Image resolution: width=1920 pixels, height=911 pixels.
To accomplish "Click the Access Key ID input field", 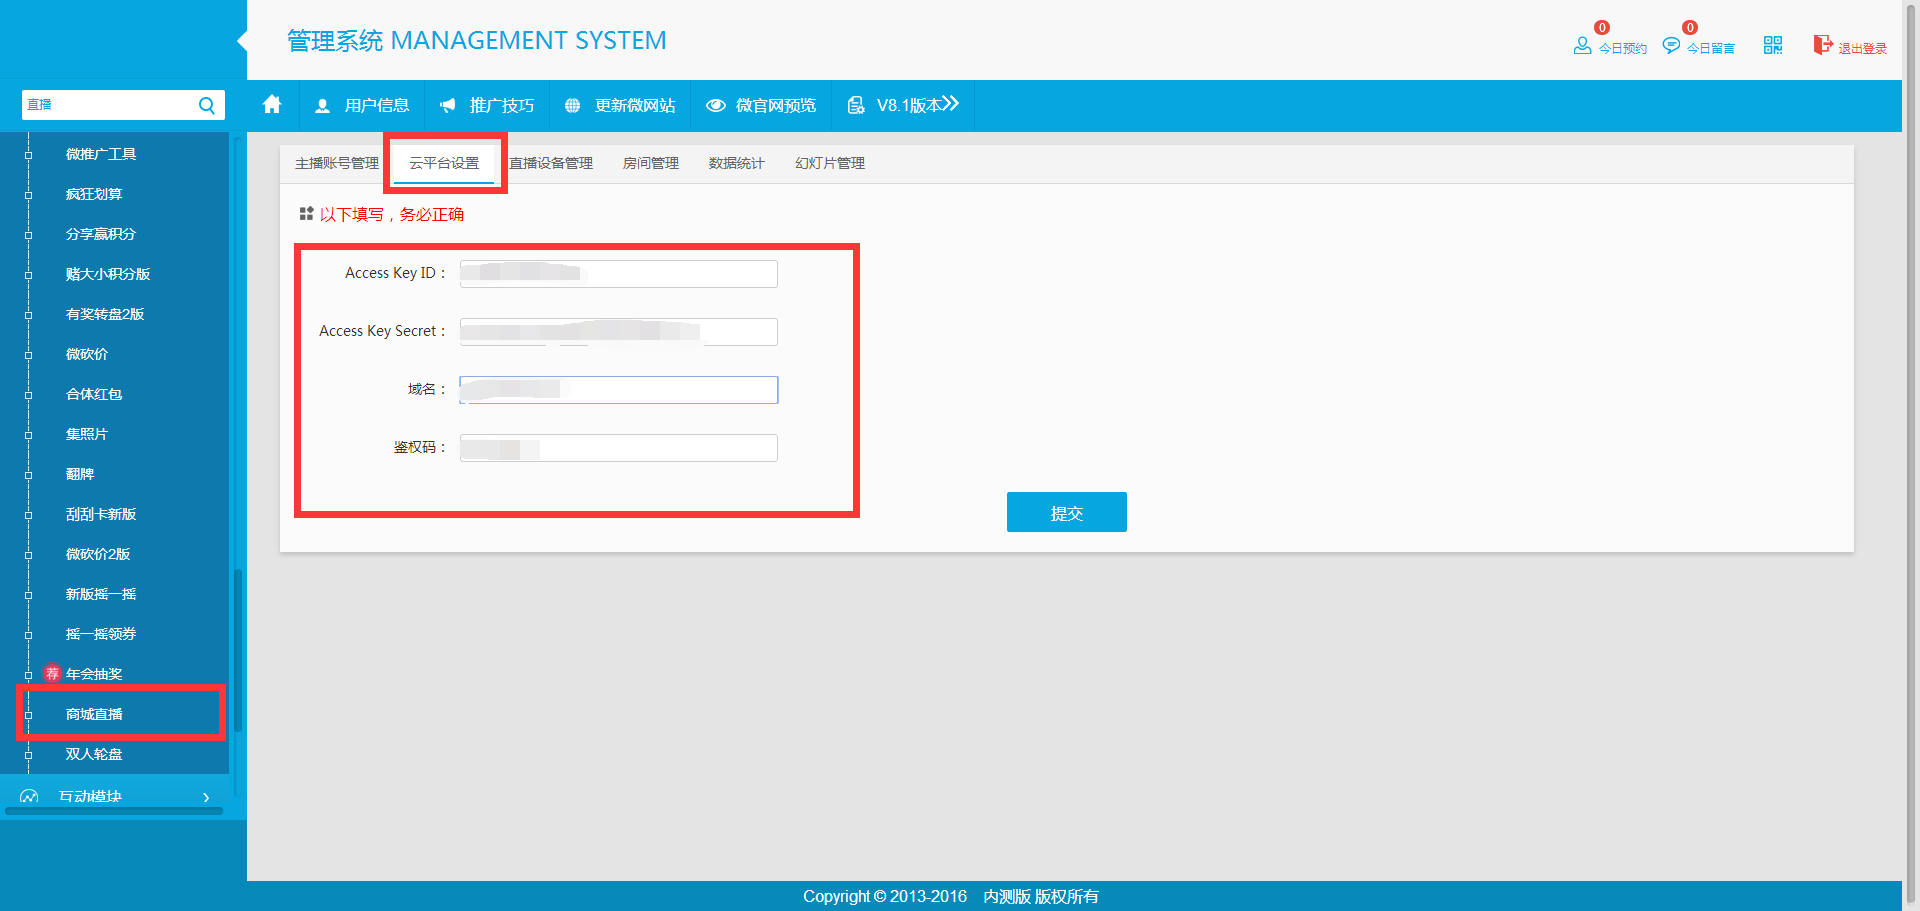I will point(618,274).
